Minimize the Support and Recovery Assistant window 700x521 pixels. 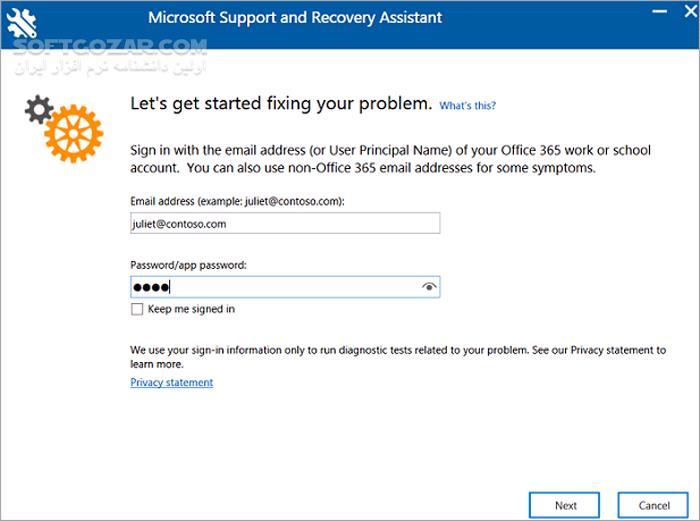click(659, 11)
